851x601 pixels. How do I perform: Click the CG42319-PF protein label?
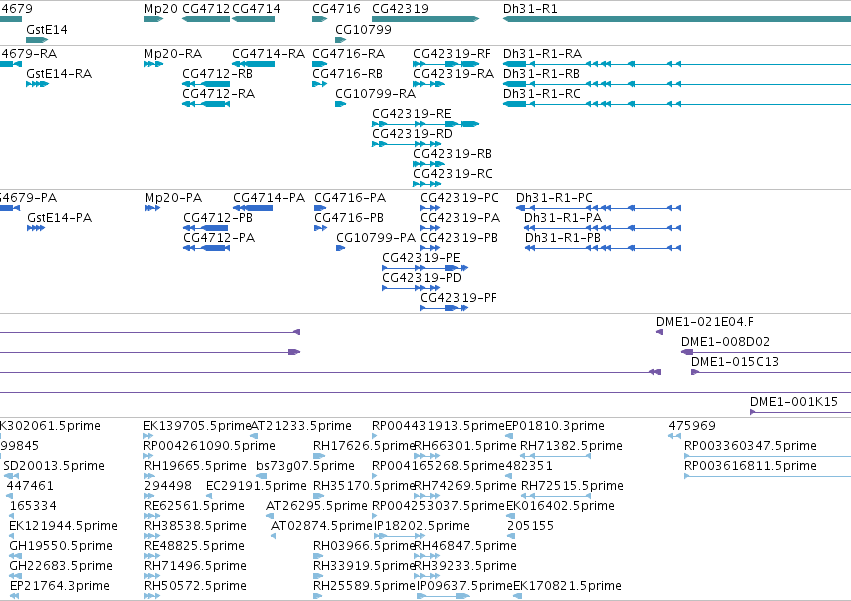tap(459, 299)
